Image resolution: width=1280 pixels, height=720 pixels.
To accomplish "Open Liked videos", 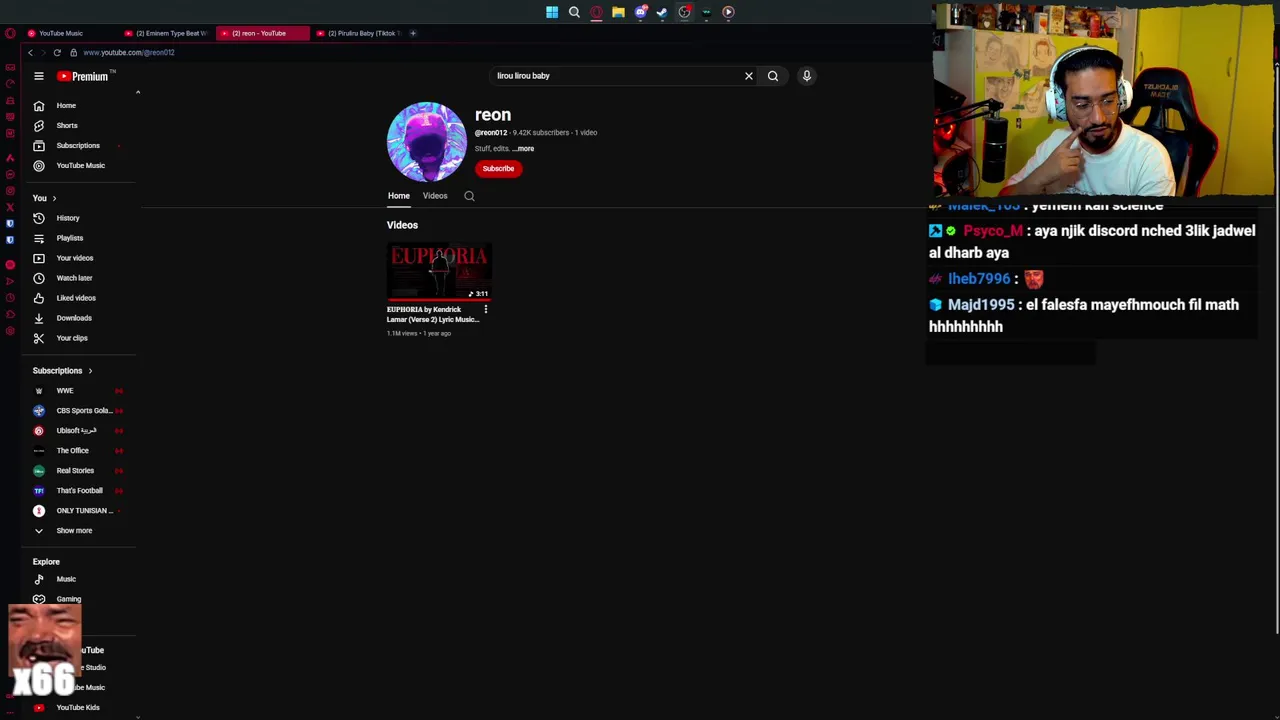I will [75, 298].
